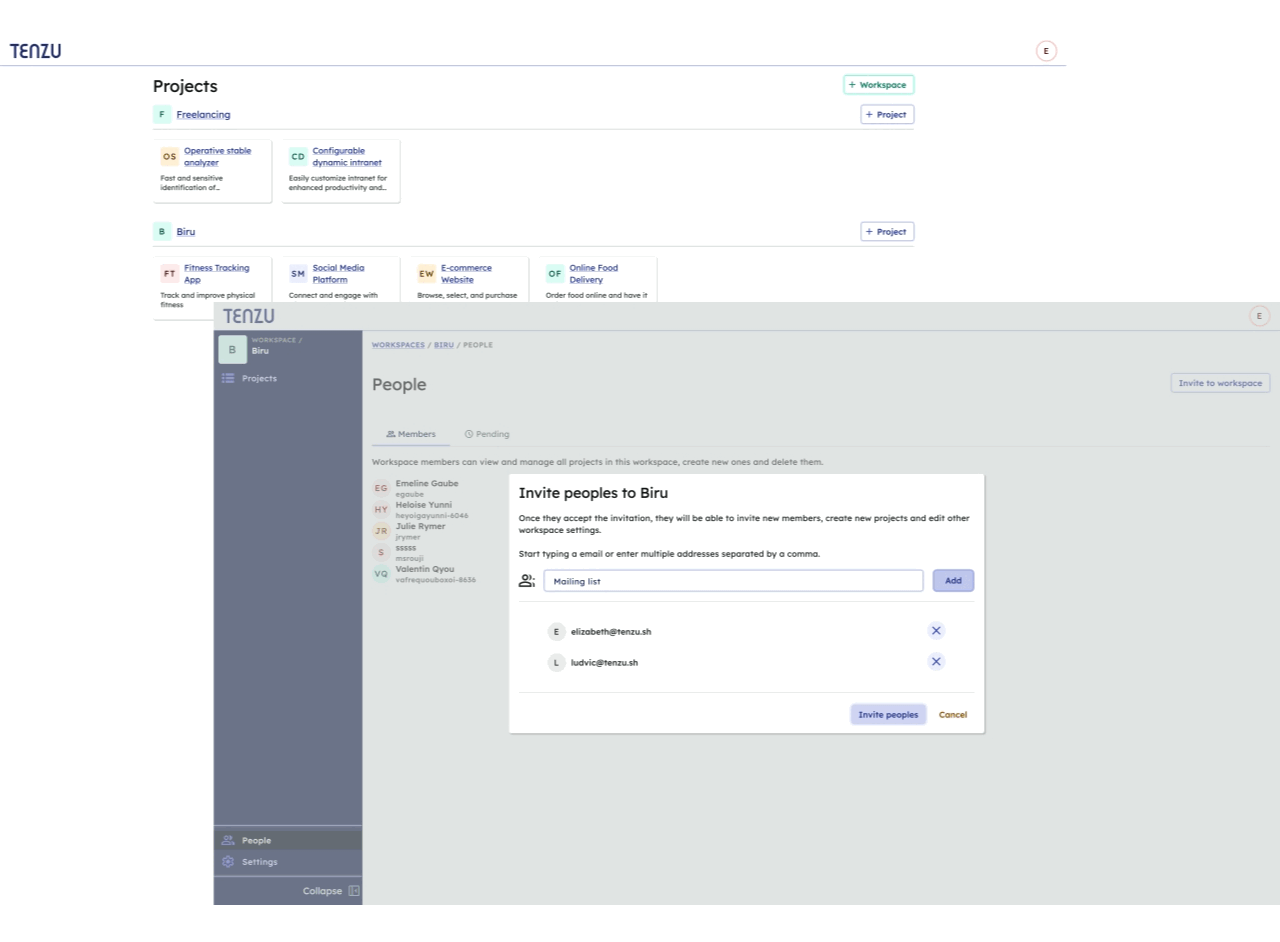Click the Invite peoples button
This screenshot has width=1280, height=942.
click(887, 714)
